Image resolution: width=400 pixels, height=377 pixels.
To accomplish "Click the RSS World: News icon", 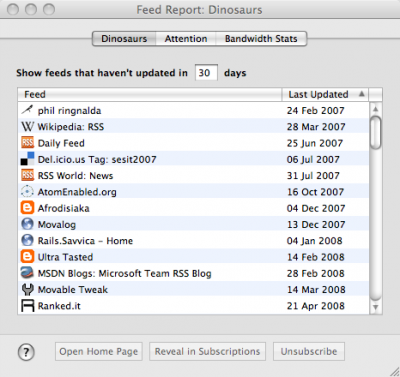I will pyautogui.click(x=27, y=175).
